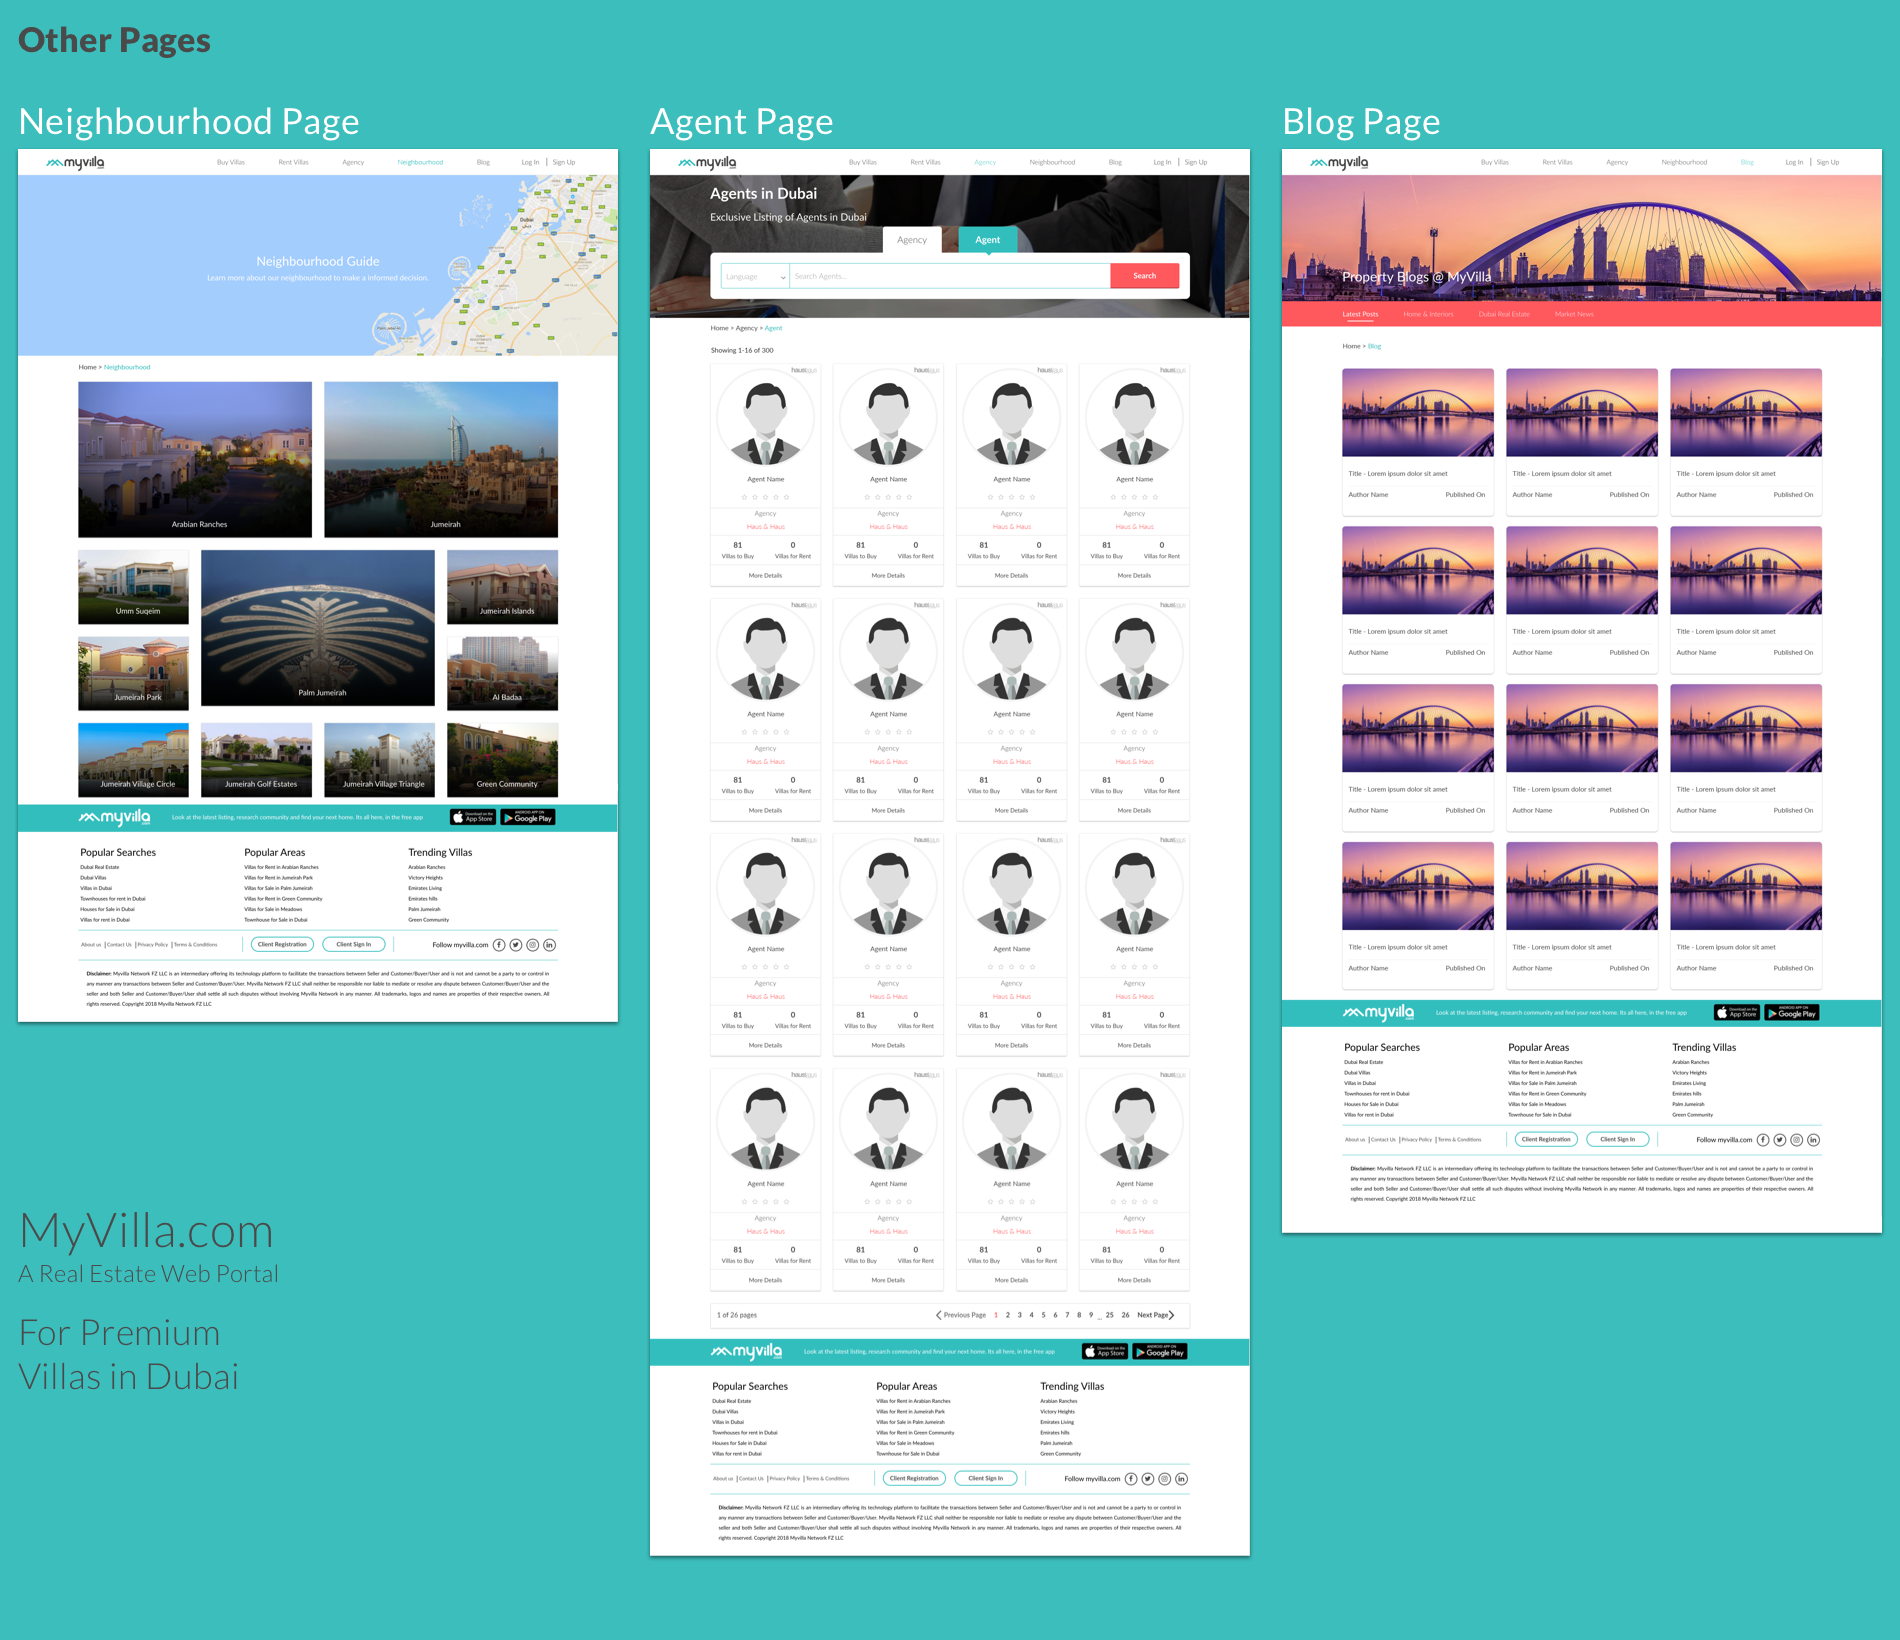Select the teal Agent tab above search box

987,240
